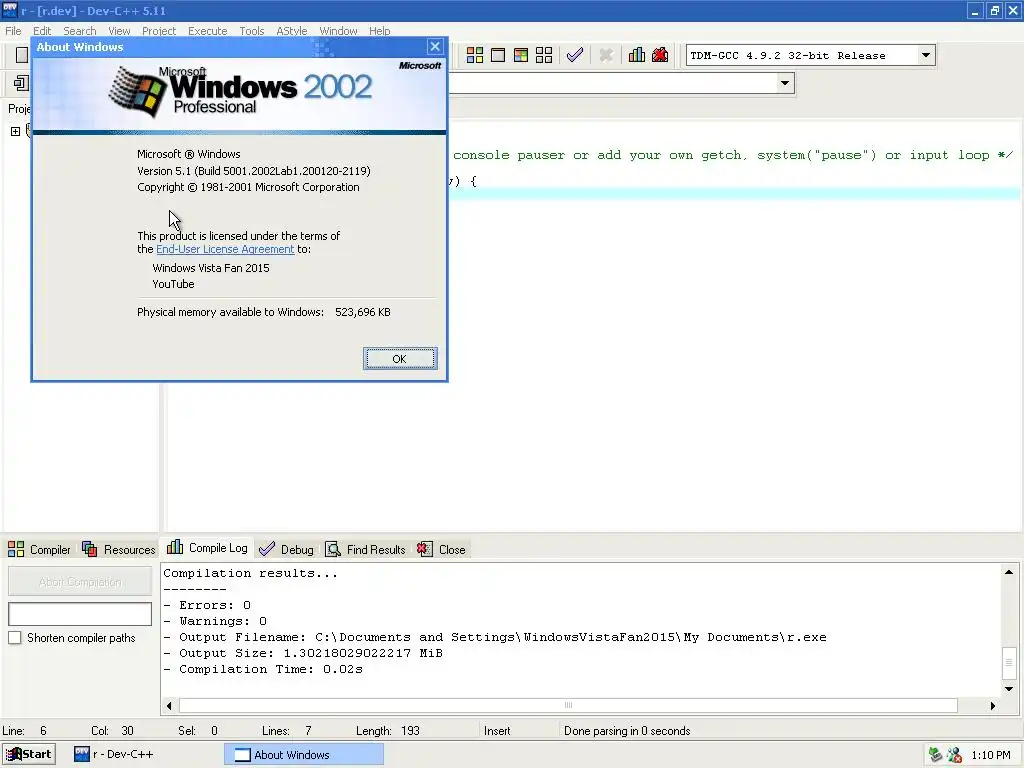Open the Window menu

(x=338, y=31)
